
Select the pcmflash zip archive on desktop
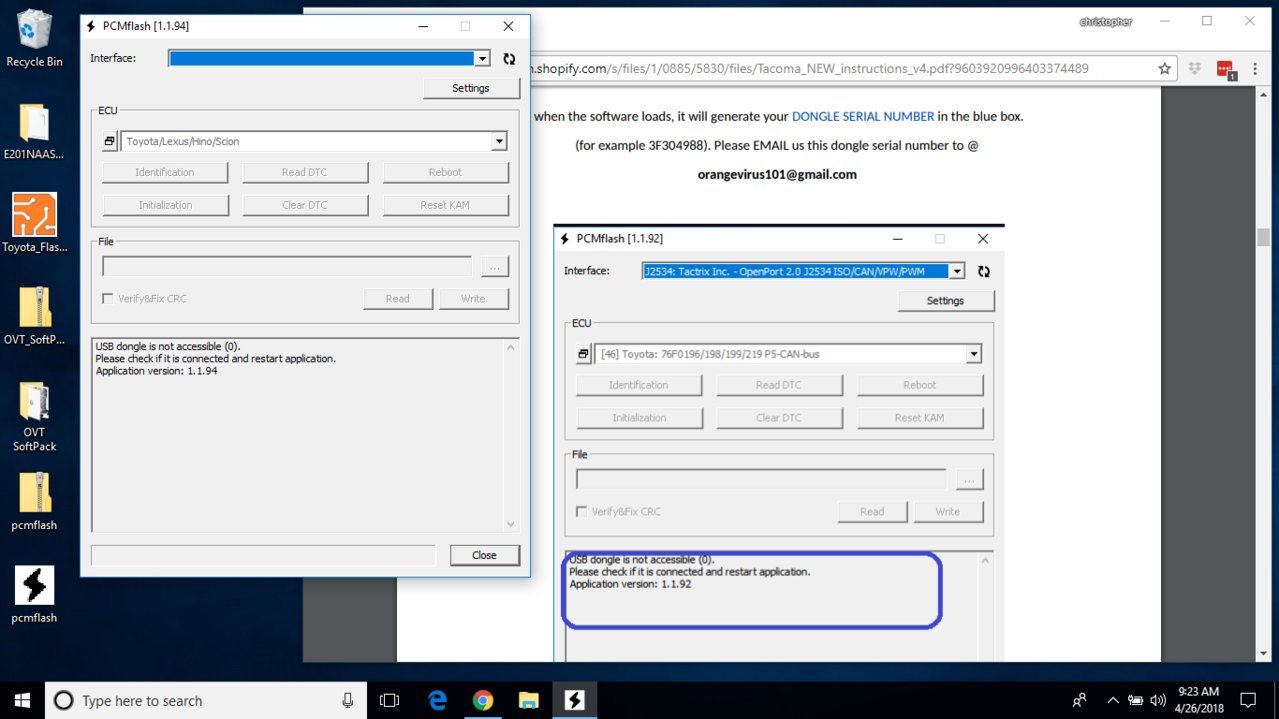(x=34, y=502)
